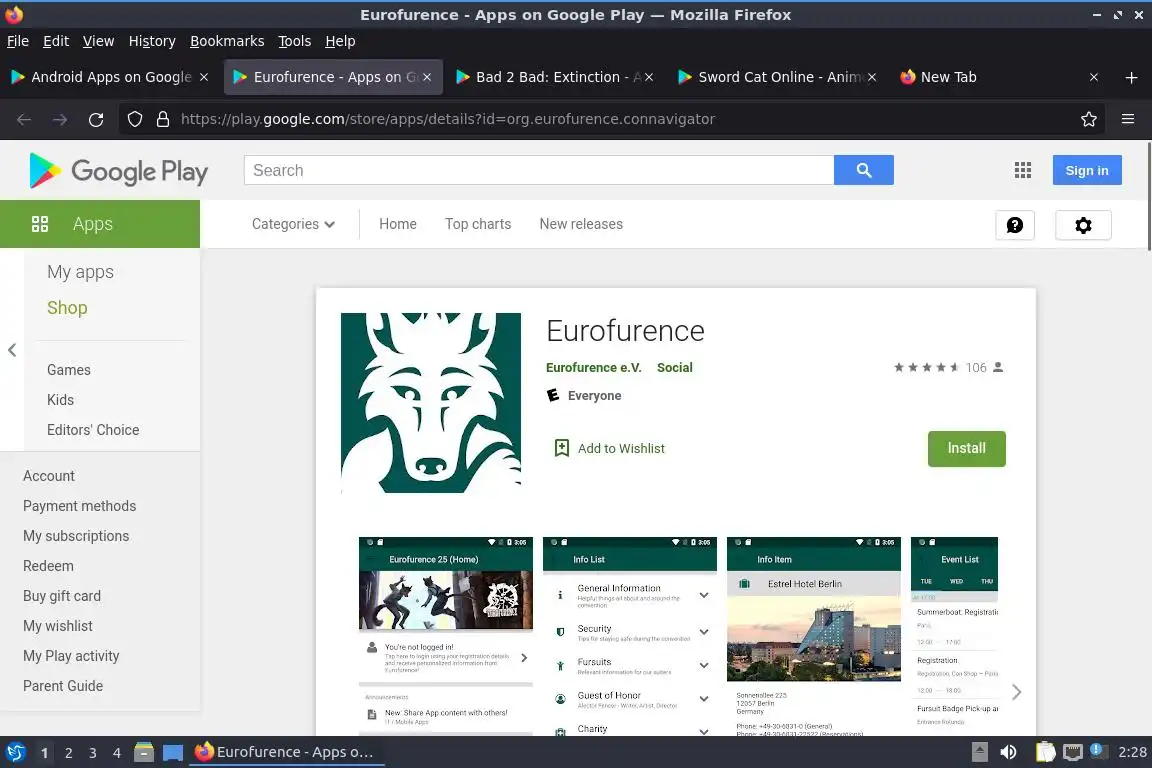Open the Firefox hamburger menu
The image size is (1152, 768).
[1128, 119]
